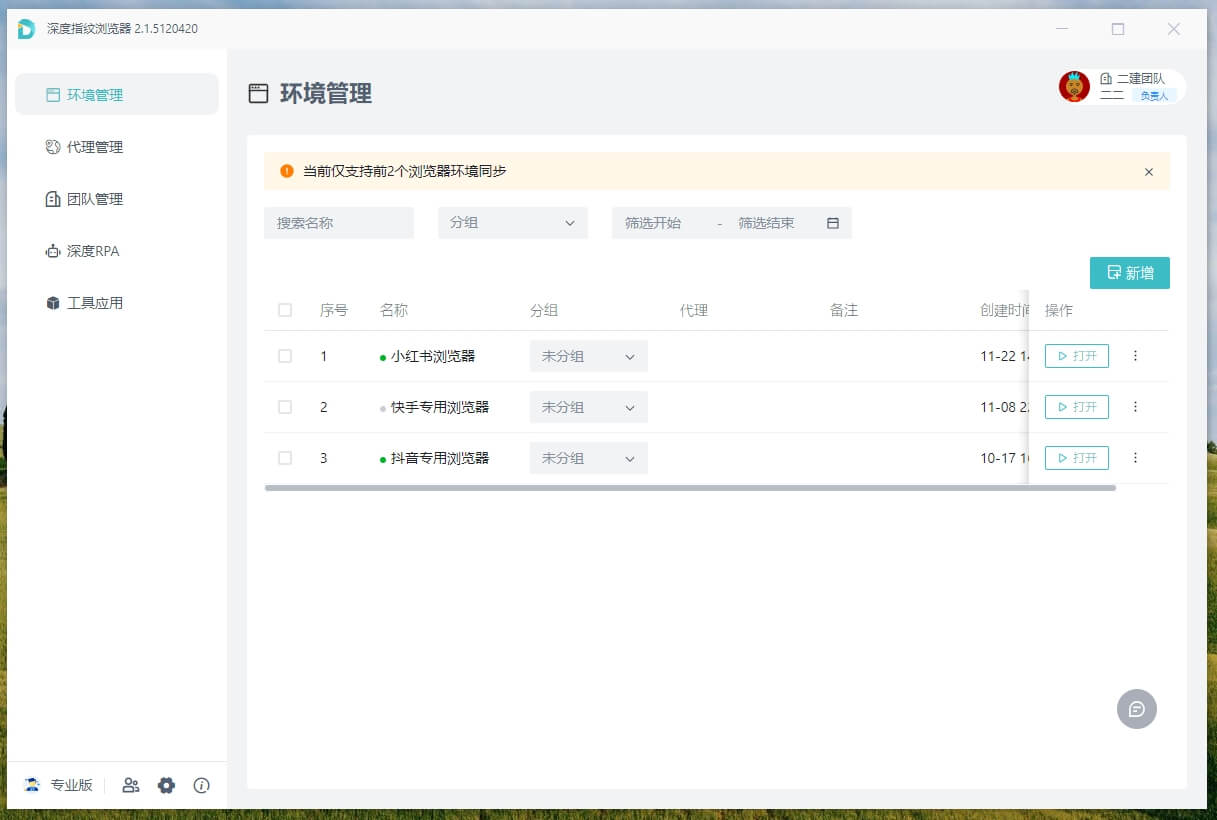Open the info icon at sidebar bottom
This screenshot has width=1217, height=820.
(x=201, y=785)
